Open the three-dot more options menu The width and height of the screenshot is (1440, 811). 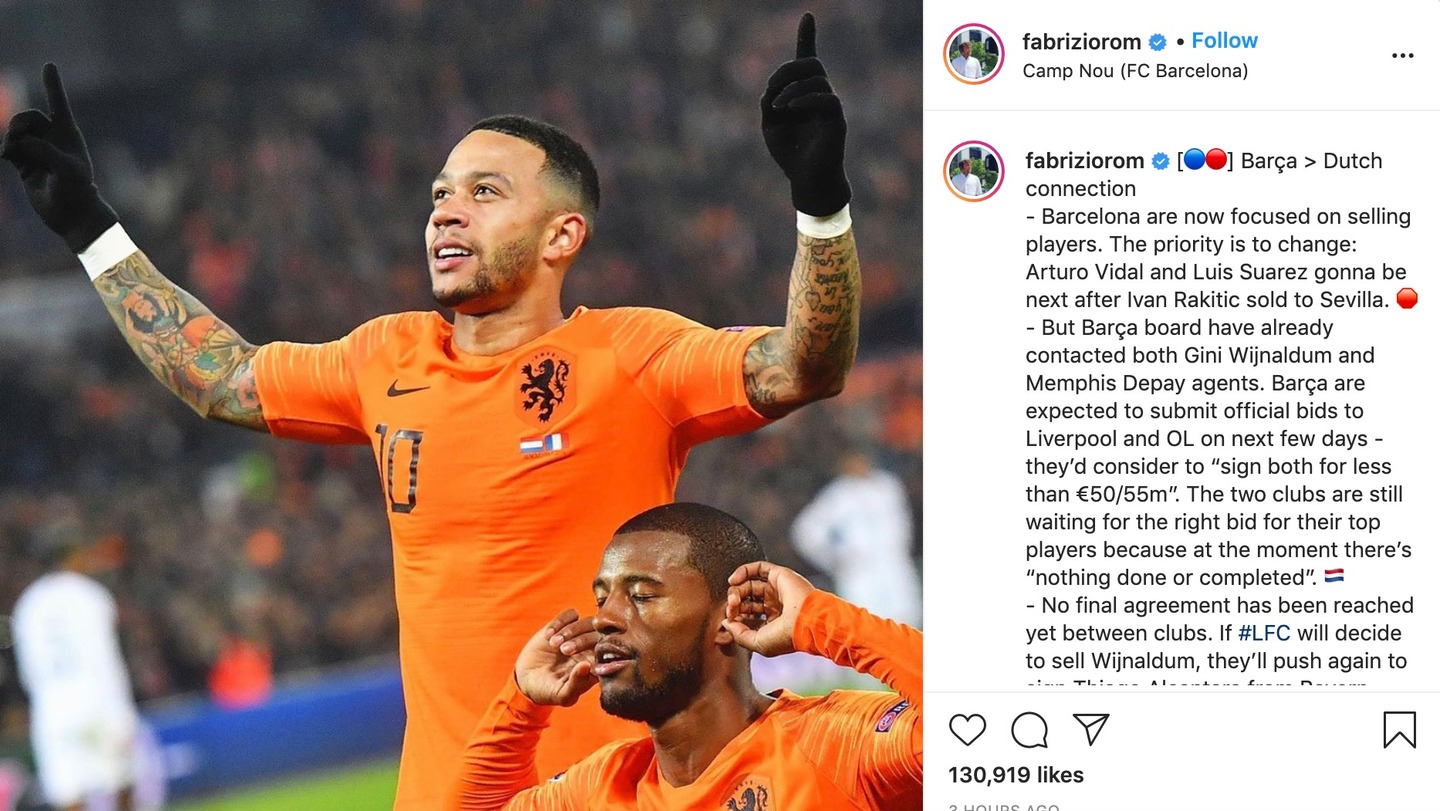[1403, 55]
